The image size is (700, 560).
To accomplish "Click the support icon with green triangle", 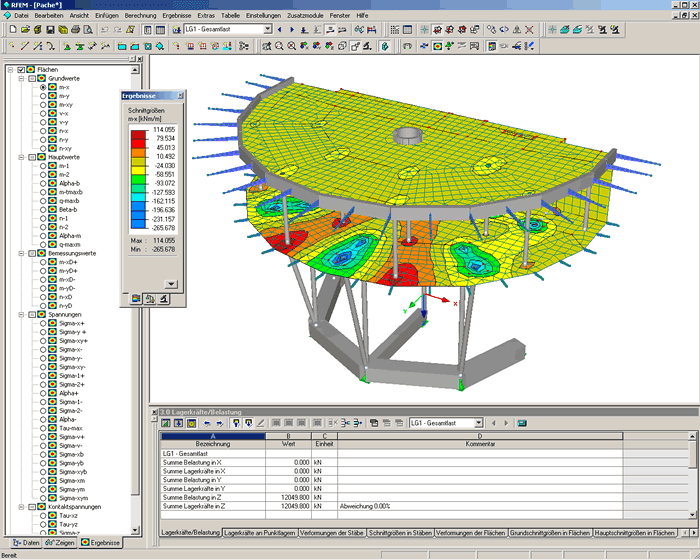I will 67,46.
